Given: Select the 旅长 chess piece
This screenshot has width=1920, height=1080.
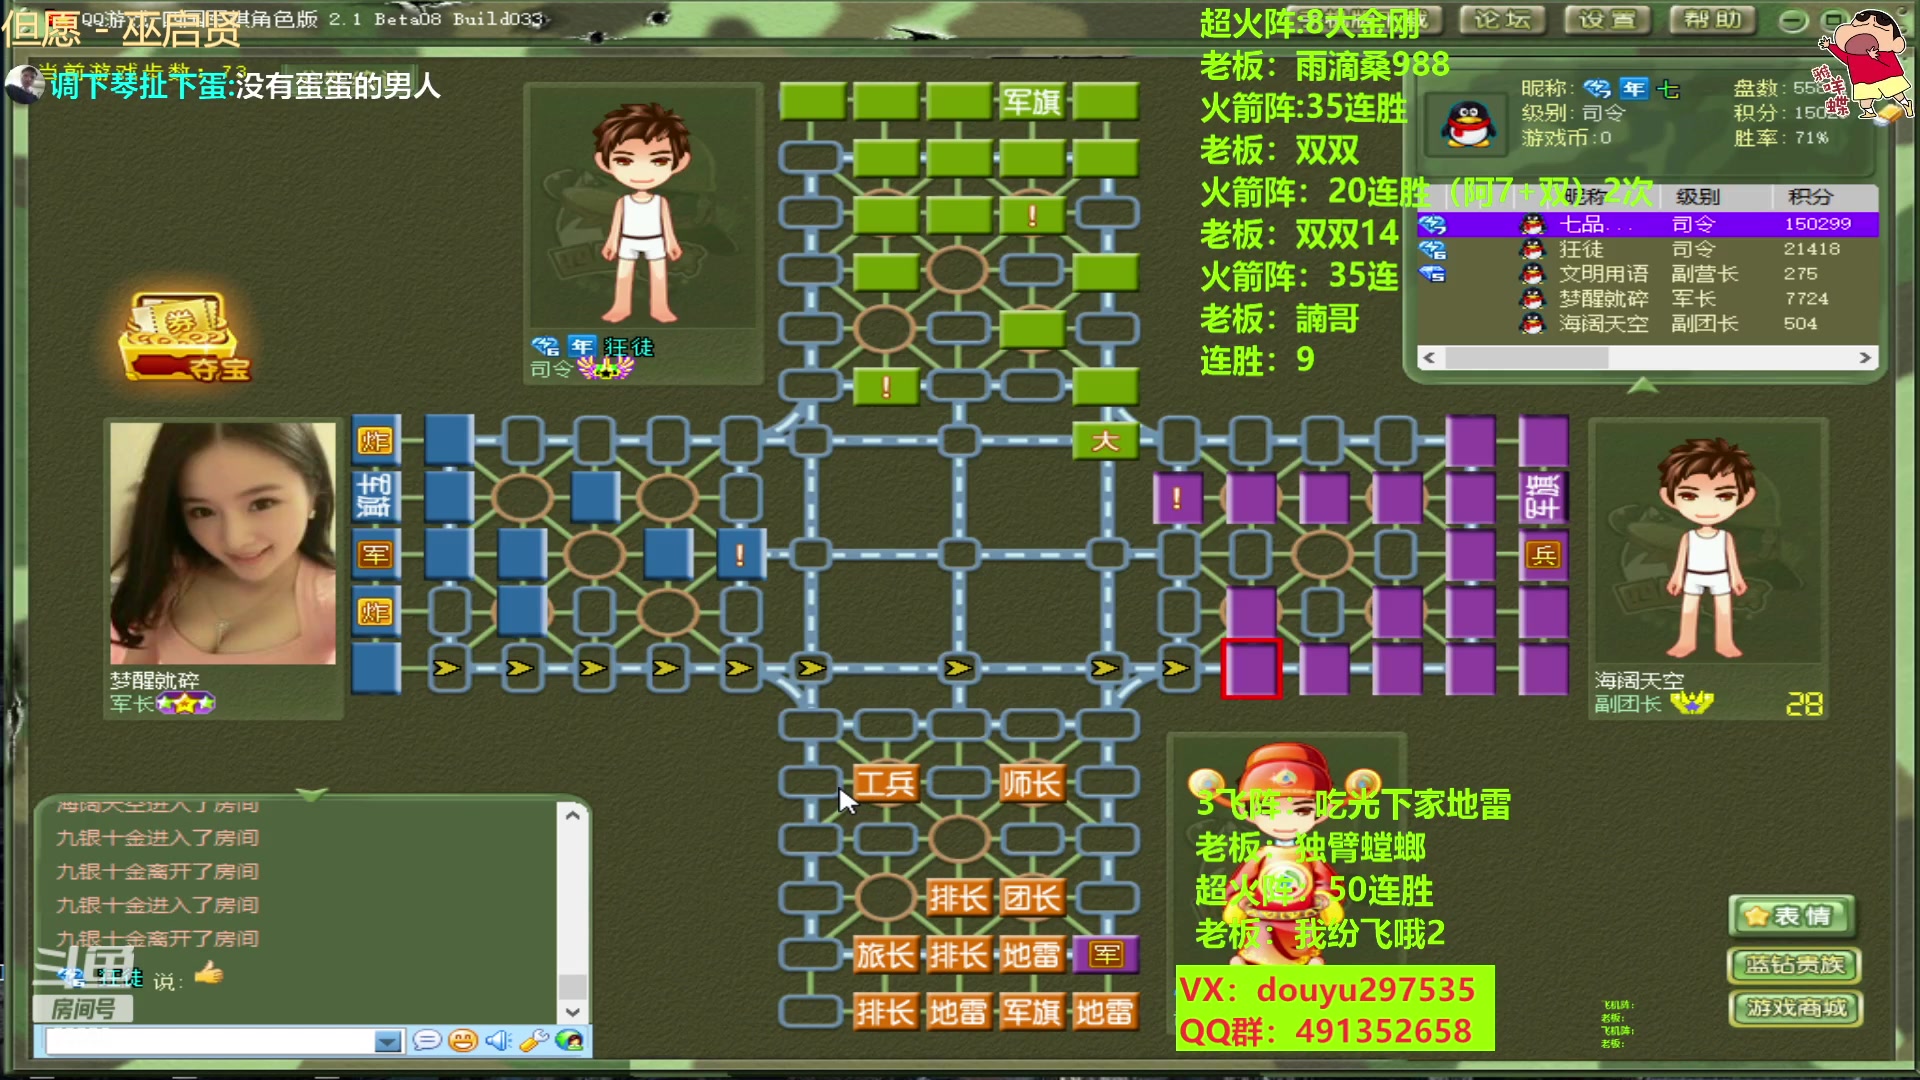Looking at the screenshot, I should (x=885, y=955).
